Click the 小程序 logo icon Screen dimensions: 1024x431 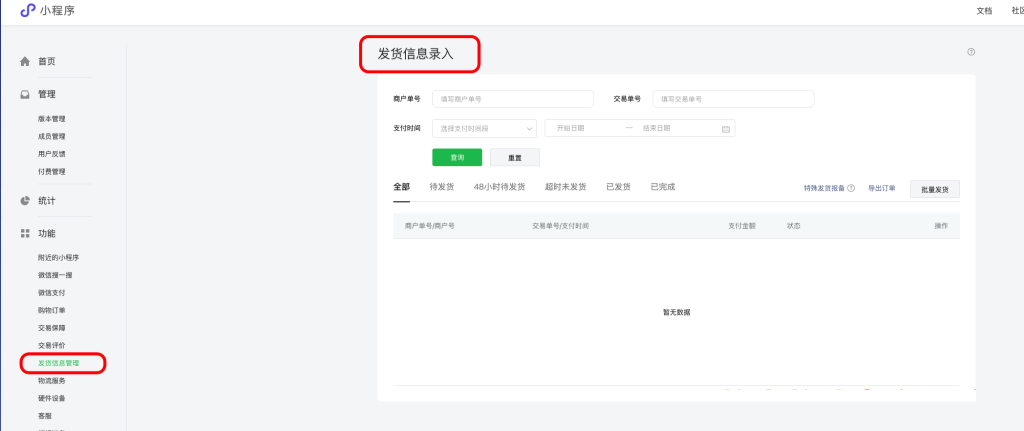[x=27, y=10]
